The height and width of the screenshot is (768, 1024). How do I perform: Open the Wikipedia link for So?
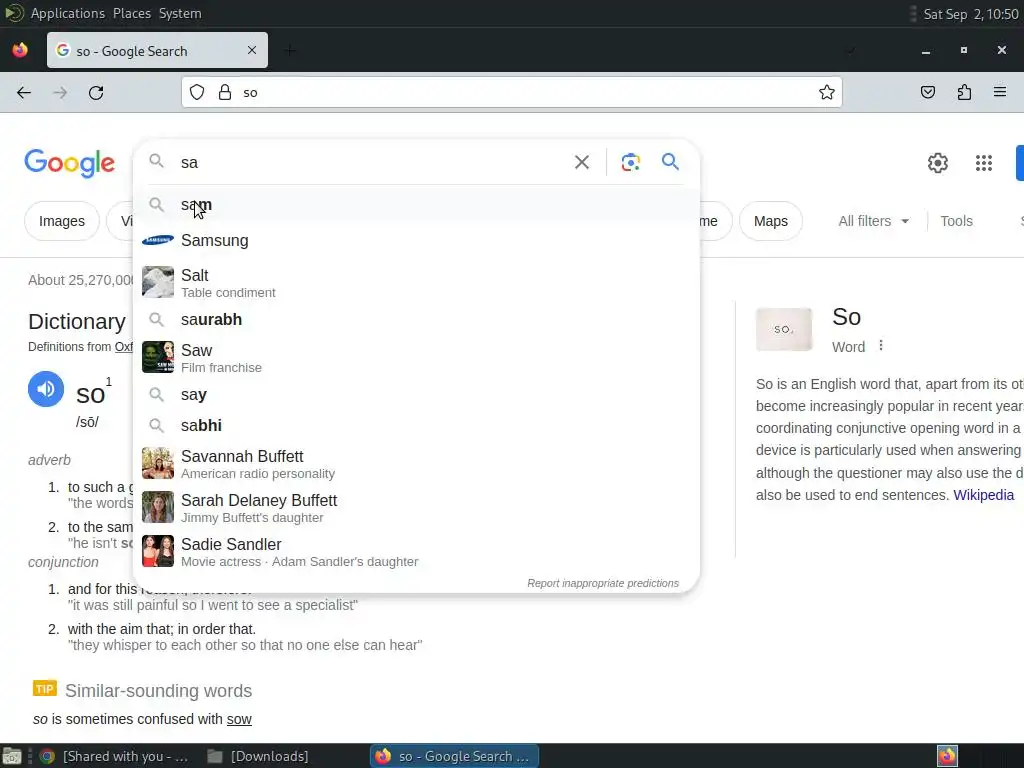pos(984,495)
